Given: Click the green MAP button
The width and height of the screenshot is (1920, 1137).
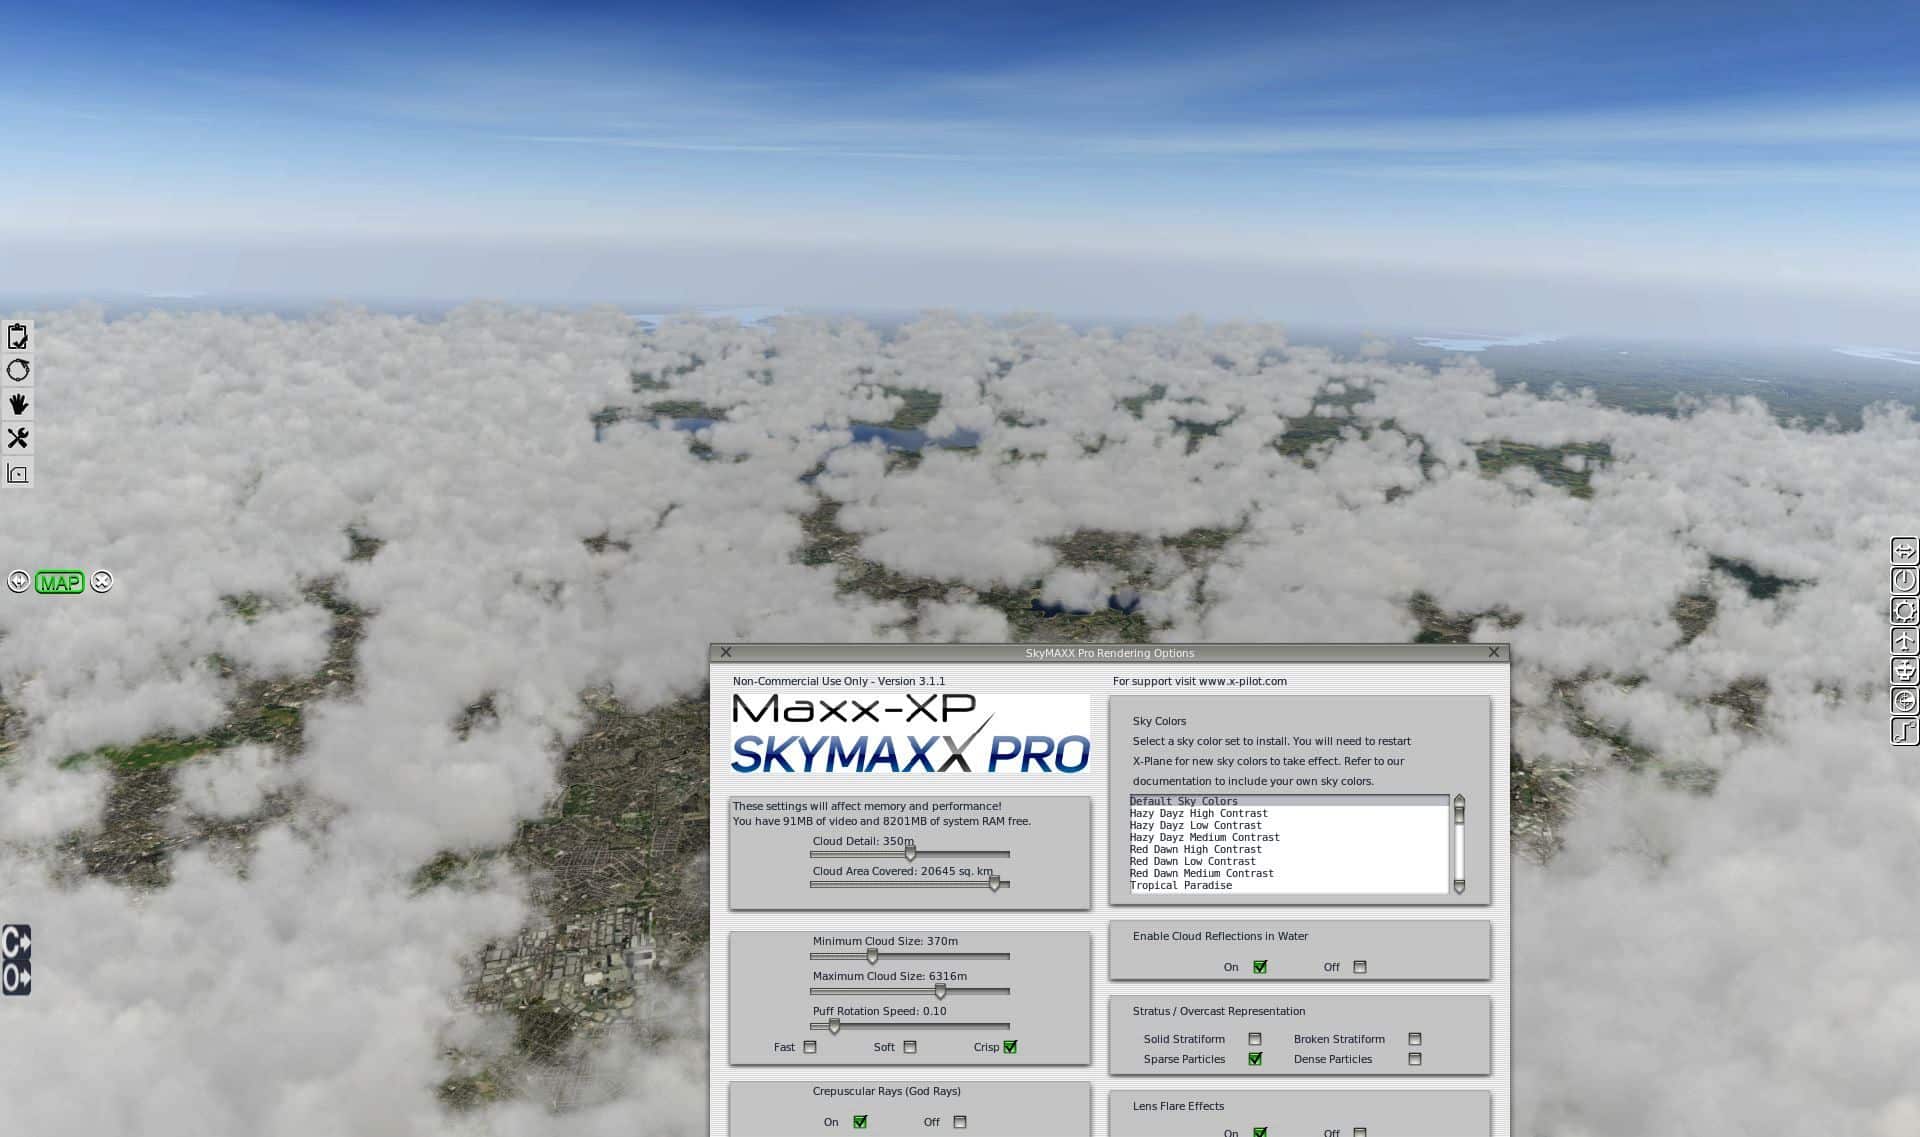Looking at the screenshot, I should click(x=59, y=583).
